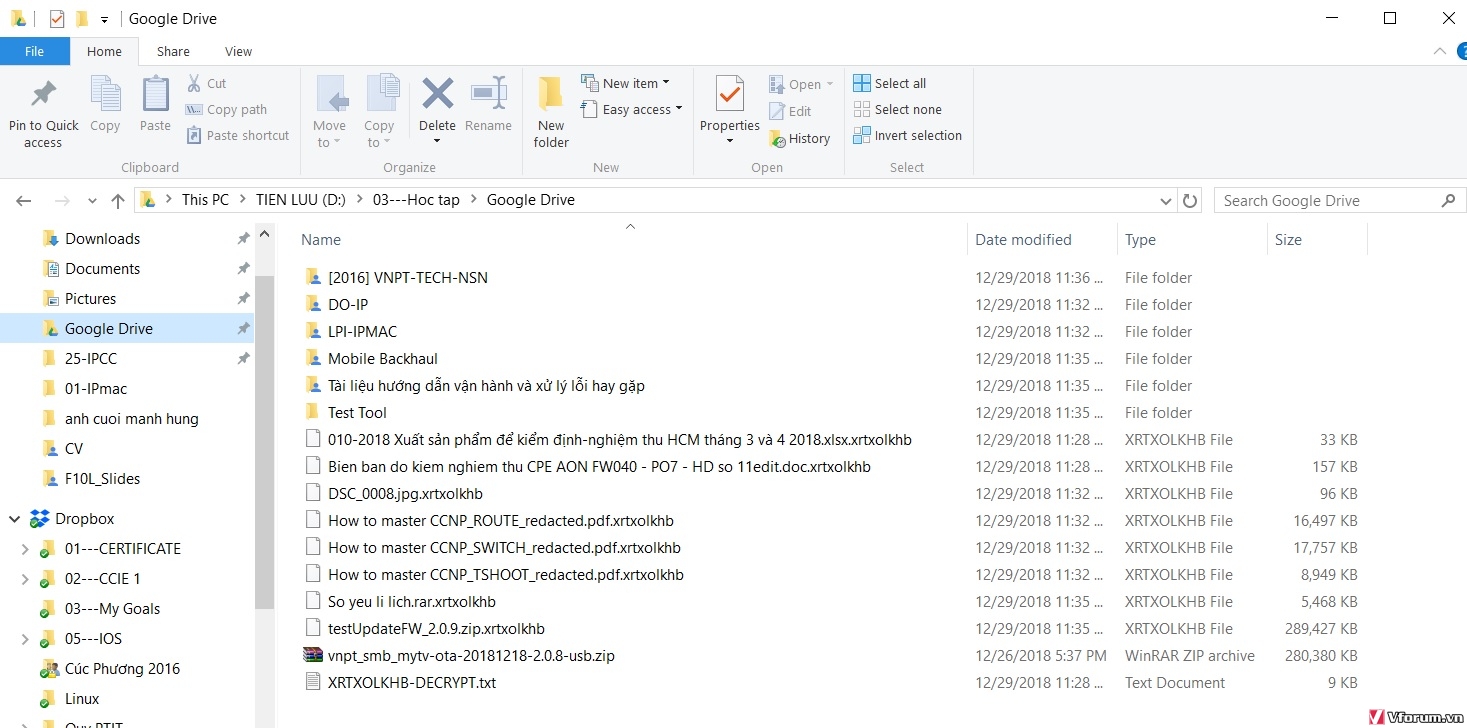Click the Rename icon
The height and width of the screenshot is (728, 1467).
pyautogui.click(x=489, y=94)
